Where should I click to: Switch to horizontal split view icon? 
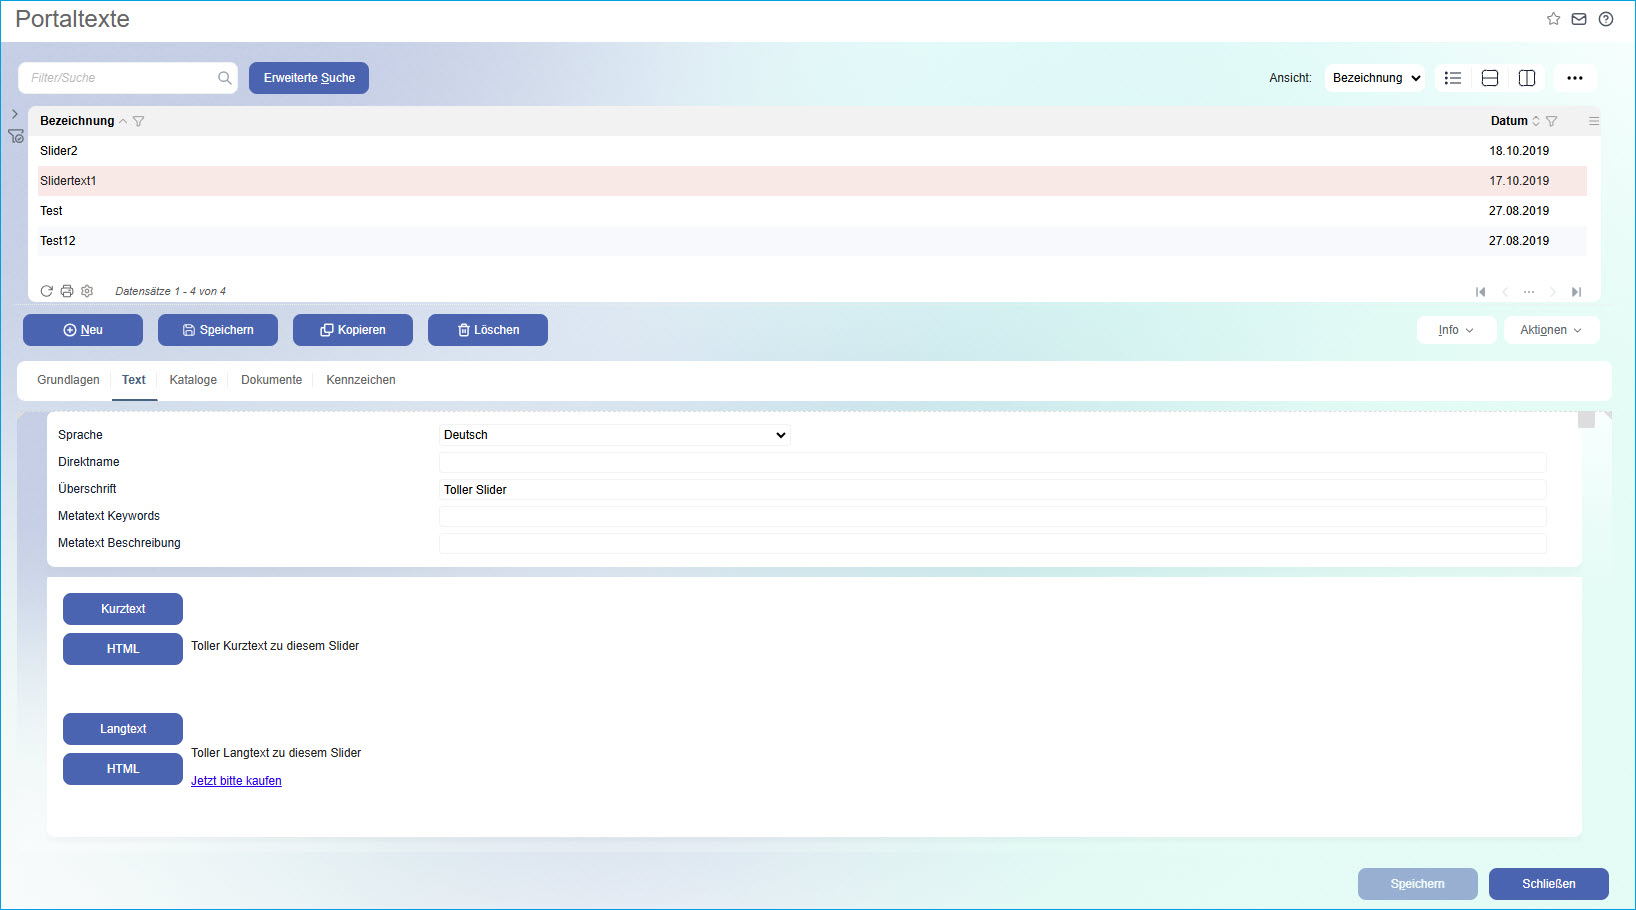click(x=1490, y=78)
